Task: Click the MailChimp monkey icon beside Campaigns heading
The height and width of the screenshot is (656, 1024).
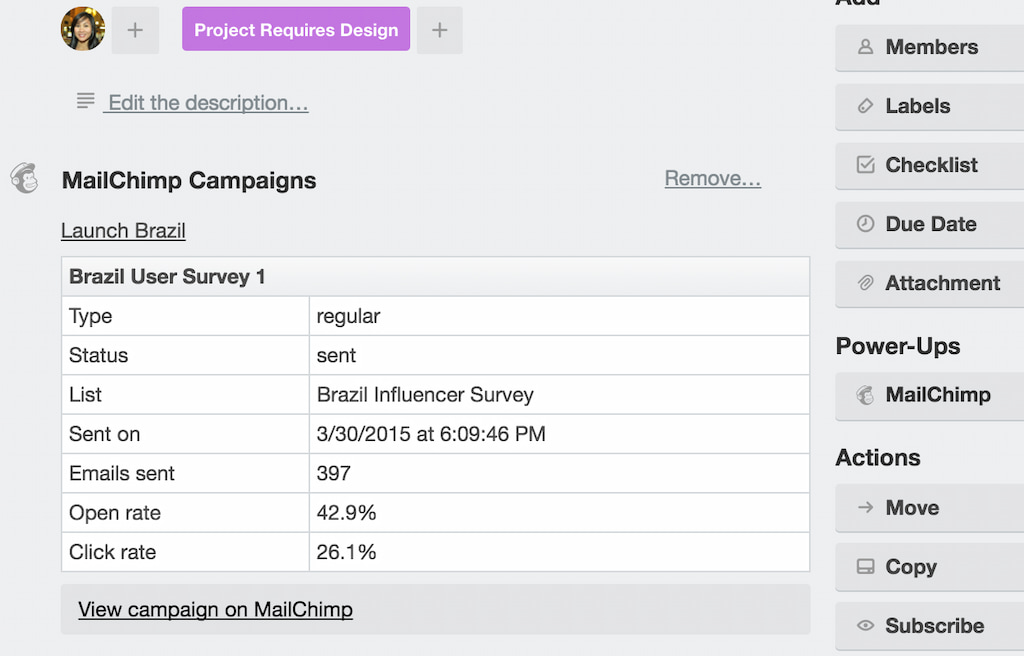Action: (24, 178)
